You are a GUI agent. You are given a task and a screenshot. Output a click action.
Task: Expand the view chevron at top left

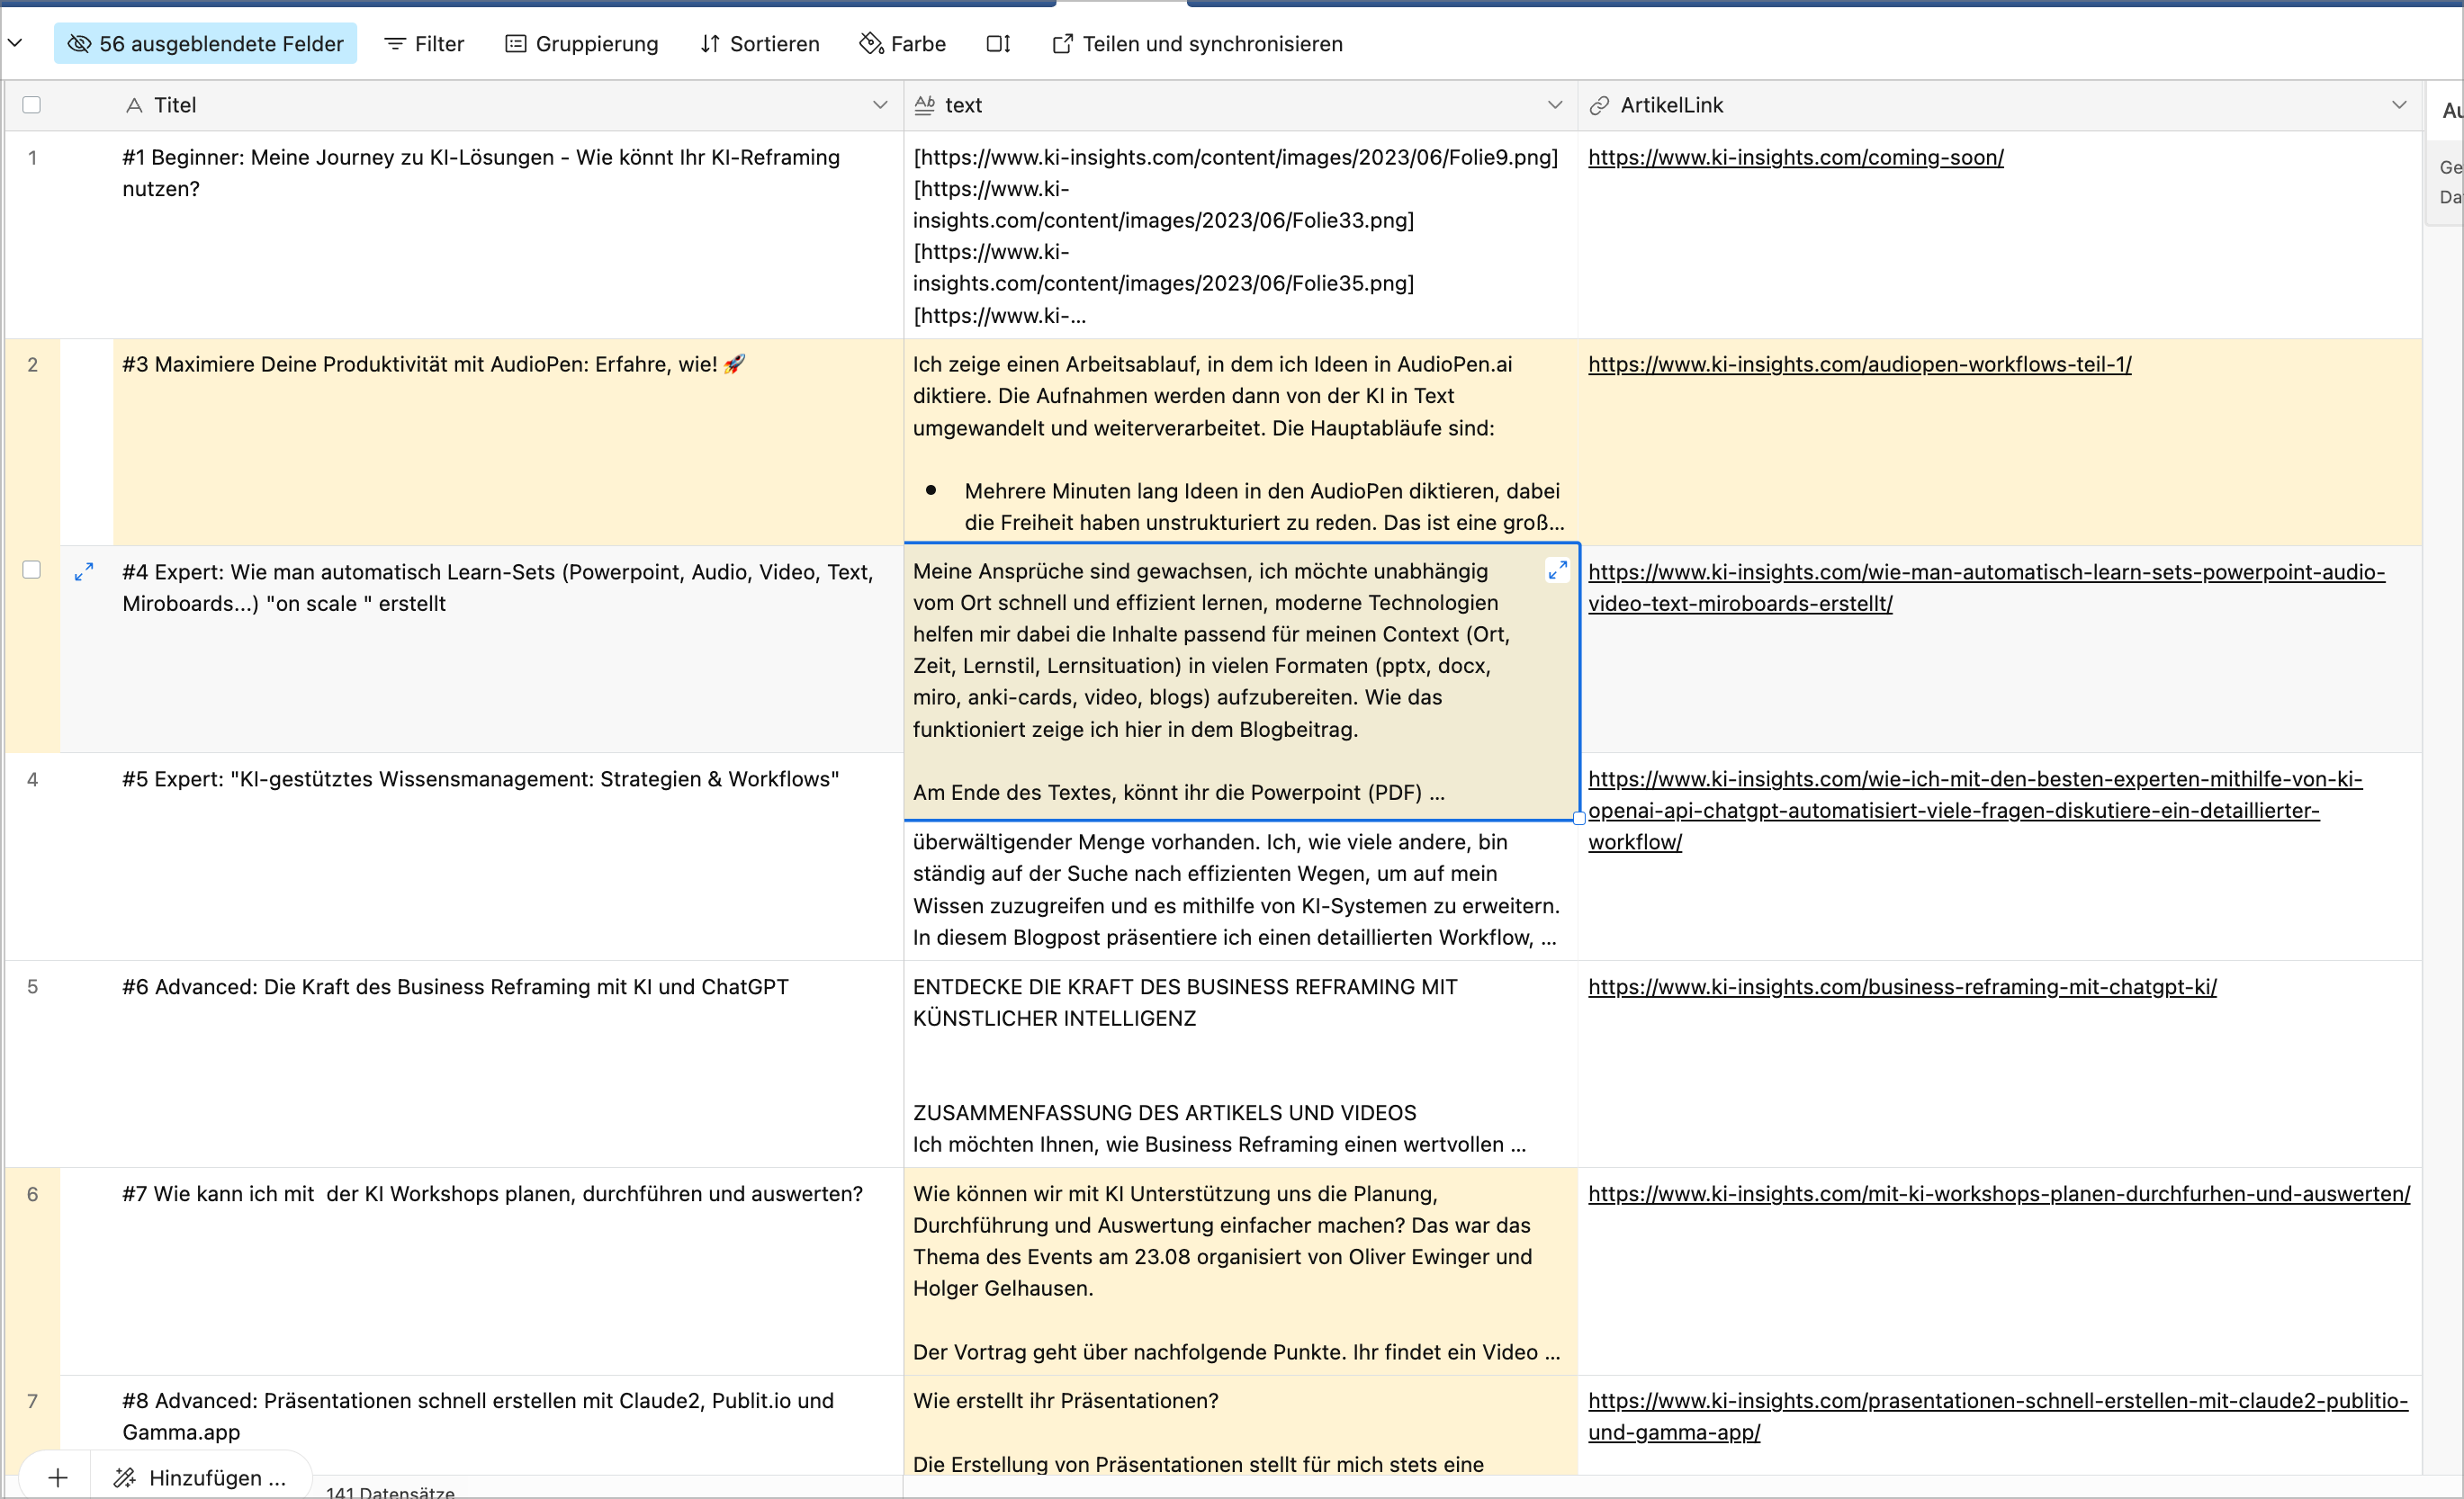coord(15,43)
